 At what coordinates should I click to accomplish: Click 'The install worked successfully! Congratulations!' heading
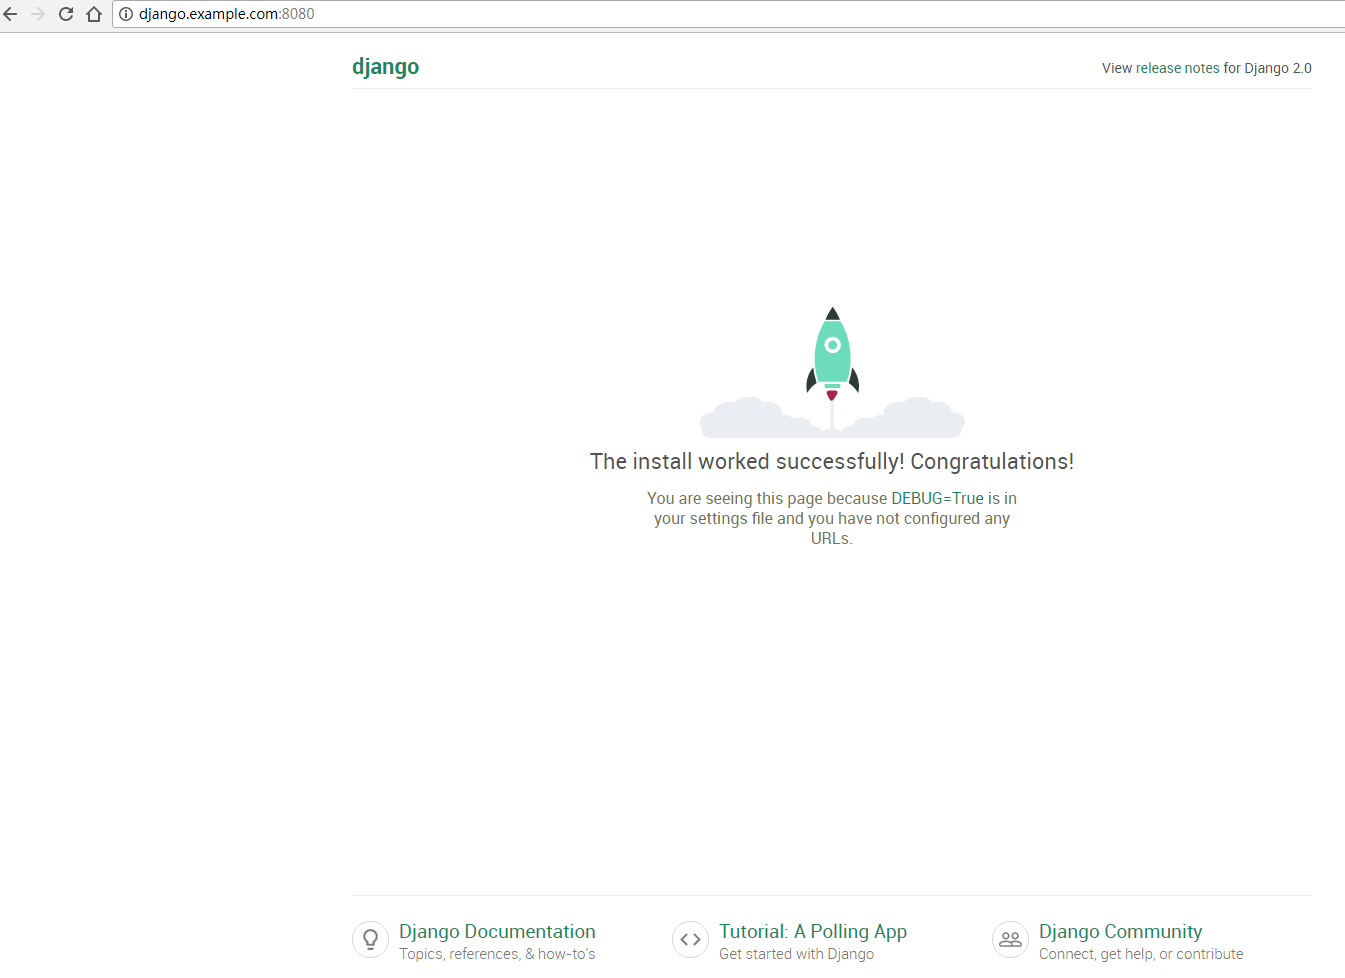pyautogui.click(x=832, y=461)
